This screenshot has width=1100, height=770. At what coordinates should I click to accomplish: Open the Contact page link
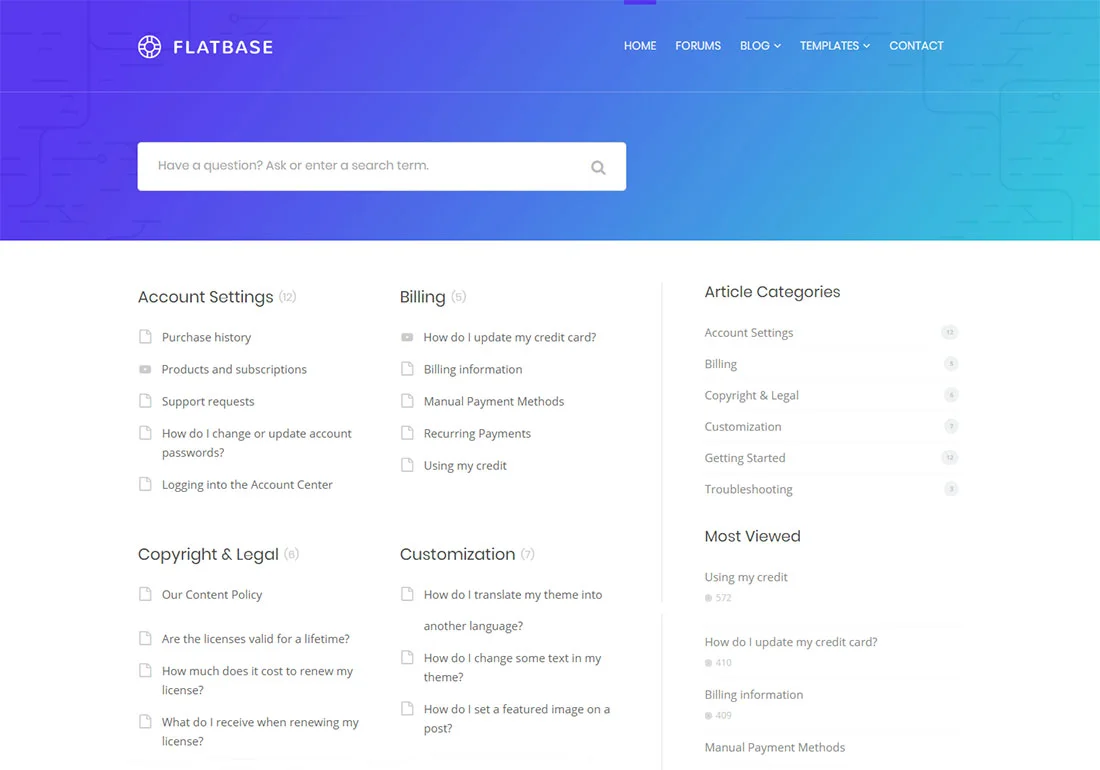(916, 46)
